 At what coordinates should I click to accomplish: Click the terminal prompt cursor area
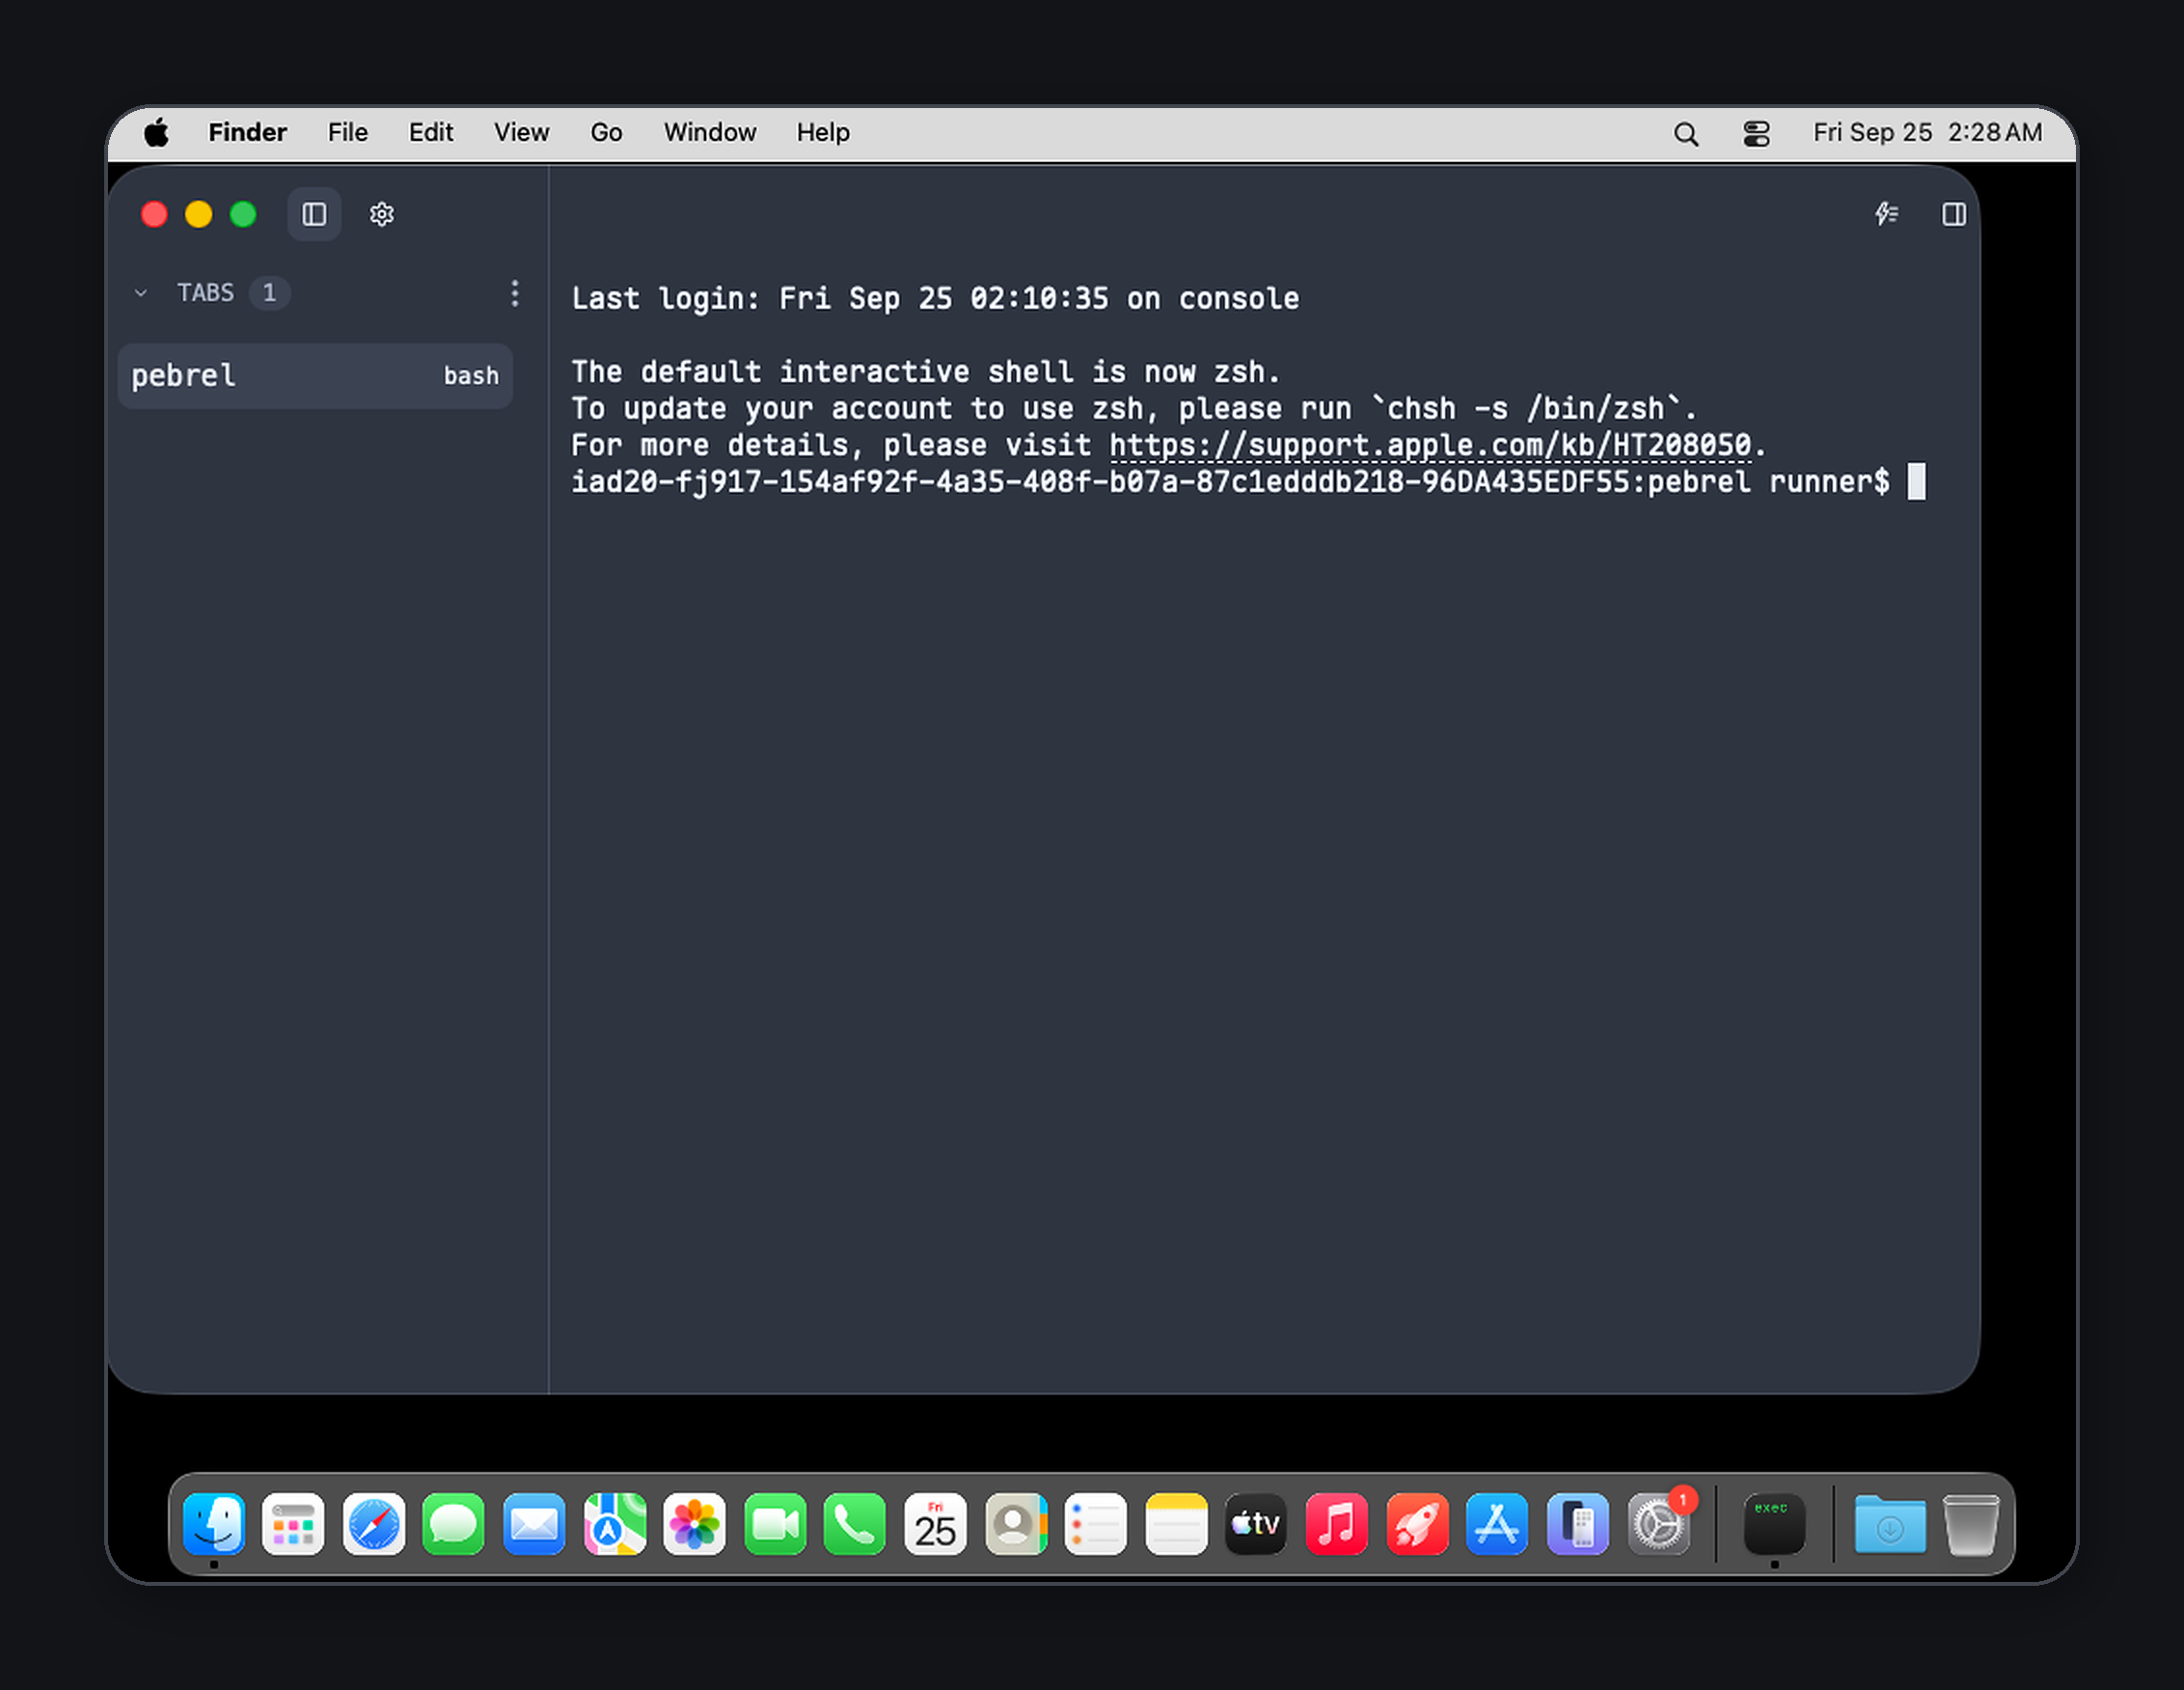click(1916, 482)
